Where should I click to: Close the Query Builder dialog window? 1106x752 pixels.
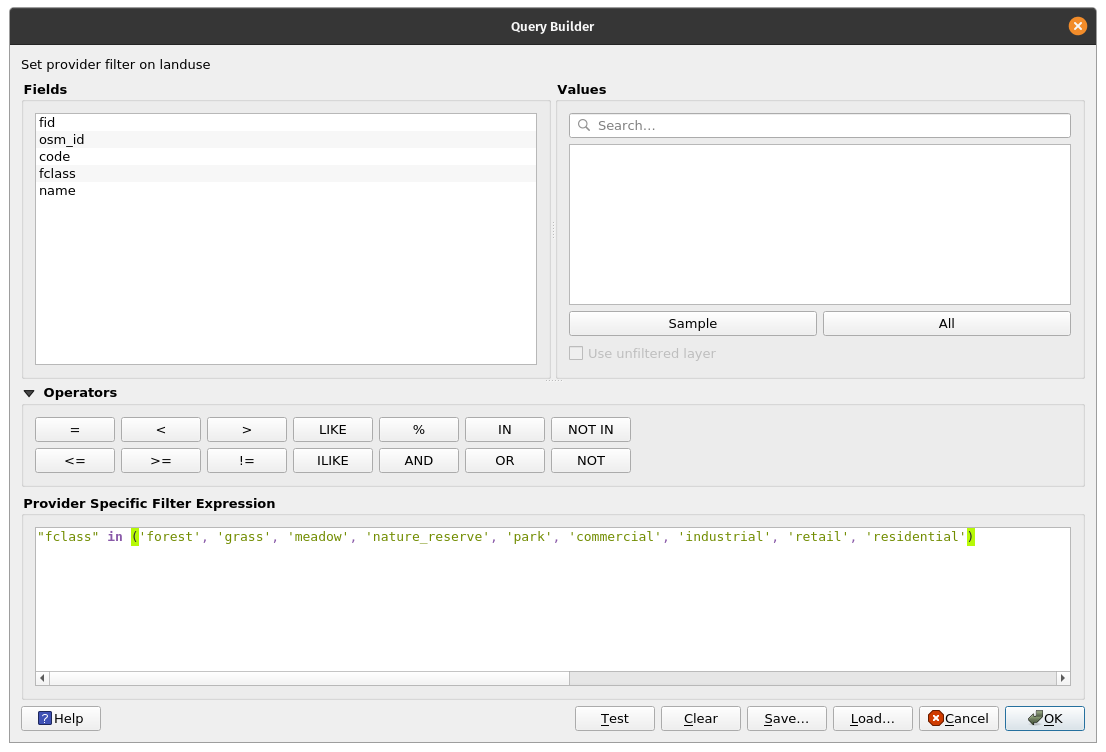[1077, 27]
